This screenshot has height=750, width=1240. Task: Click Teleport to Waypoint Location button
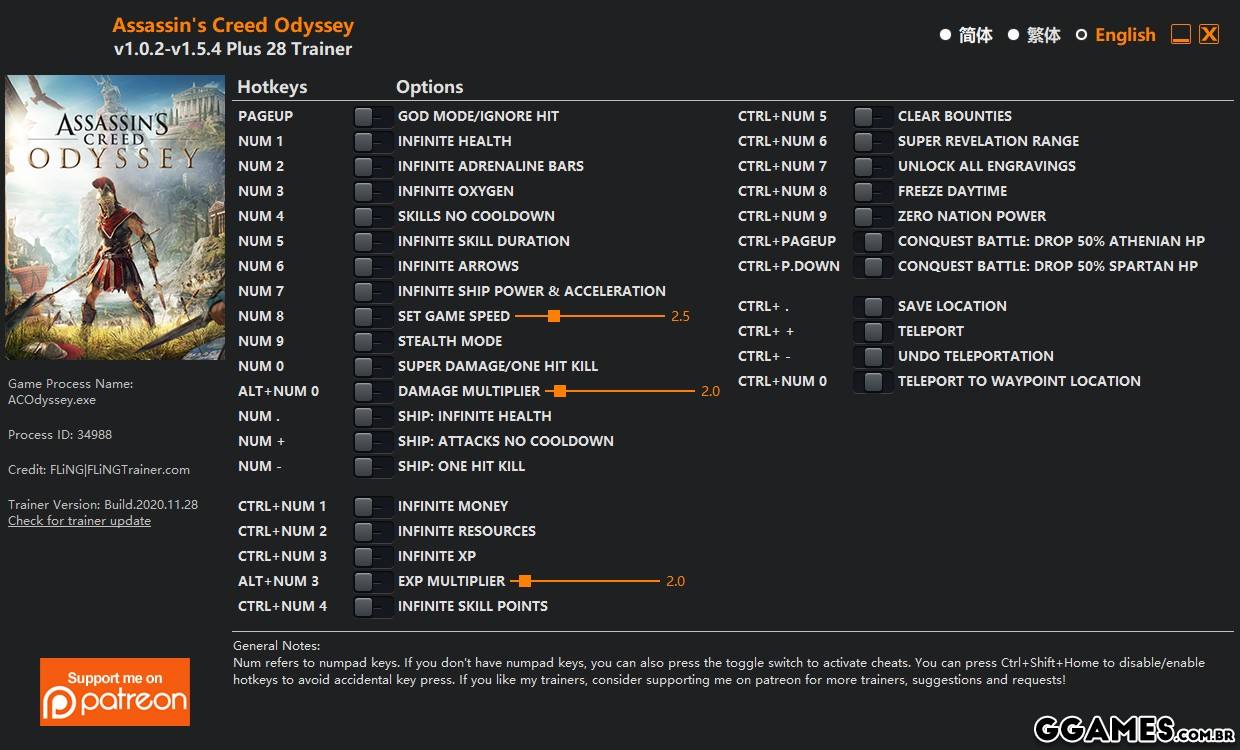tap(873, 382)
